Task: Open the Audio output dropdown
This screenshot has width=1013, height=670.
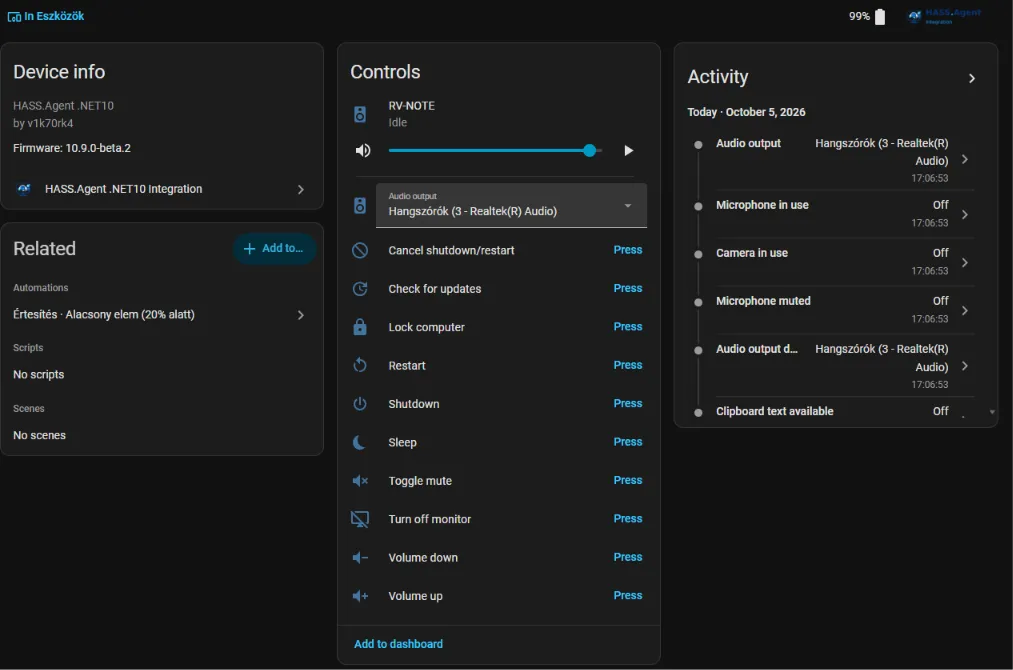Action: point(511,205)
